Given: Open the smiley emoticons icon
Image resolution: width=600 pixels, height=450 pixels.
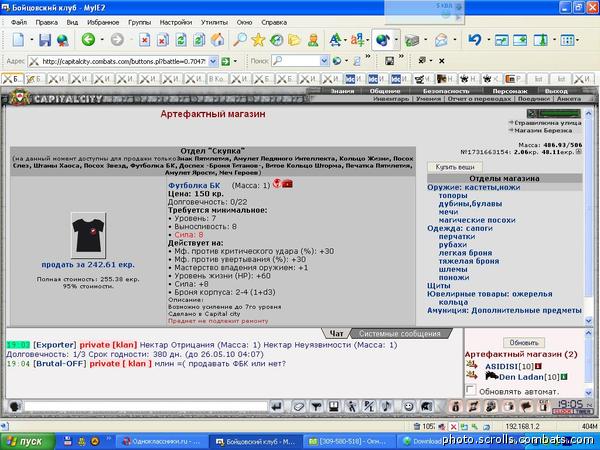Looking at the screenshot, I should point(409,406).
